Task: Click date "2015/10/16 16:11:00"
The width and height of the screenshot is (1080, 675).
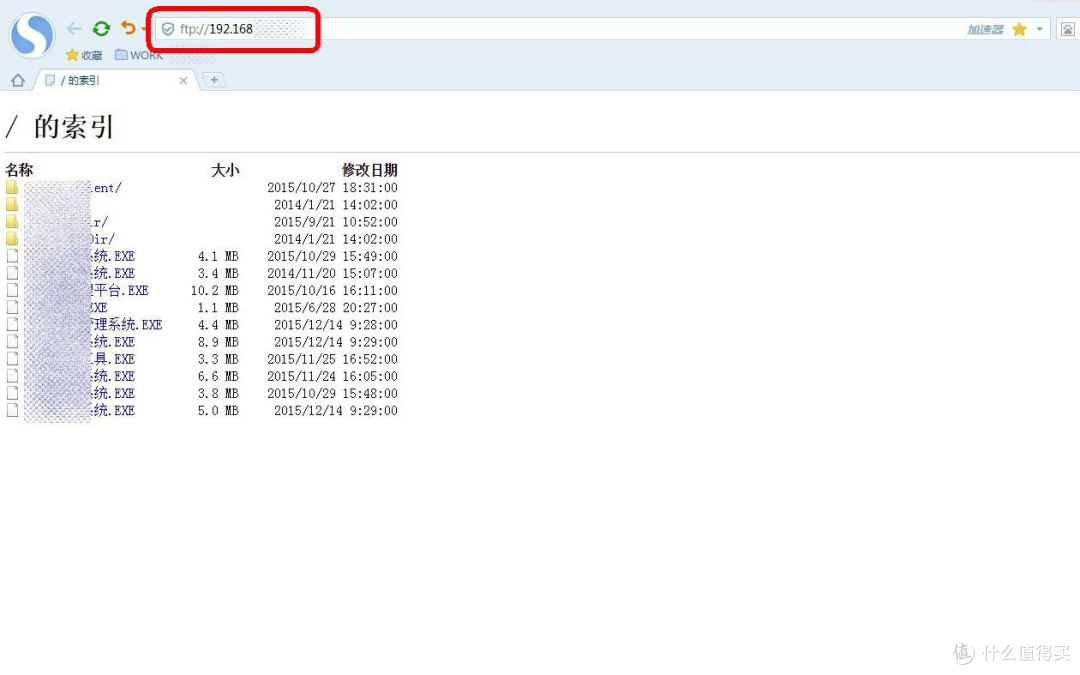Action: (x=332, y=290)
